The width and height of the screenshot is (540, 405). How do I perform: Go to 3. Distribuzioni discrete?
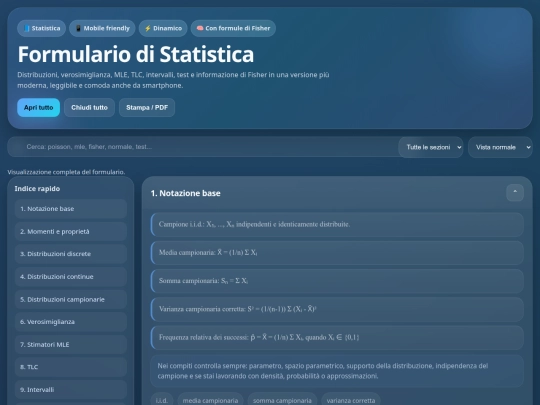pyautogui.click(x=71, y=254)
